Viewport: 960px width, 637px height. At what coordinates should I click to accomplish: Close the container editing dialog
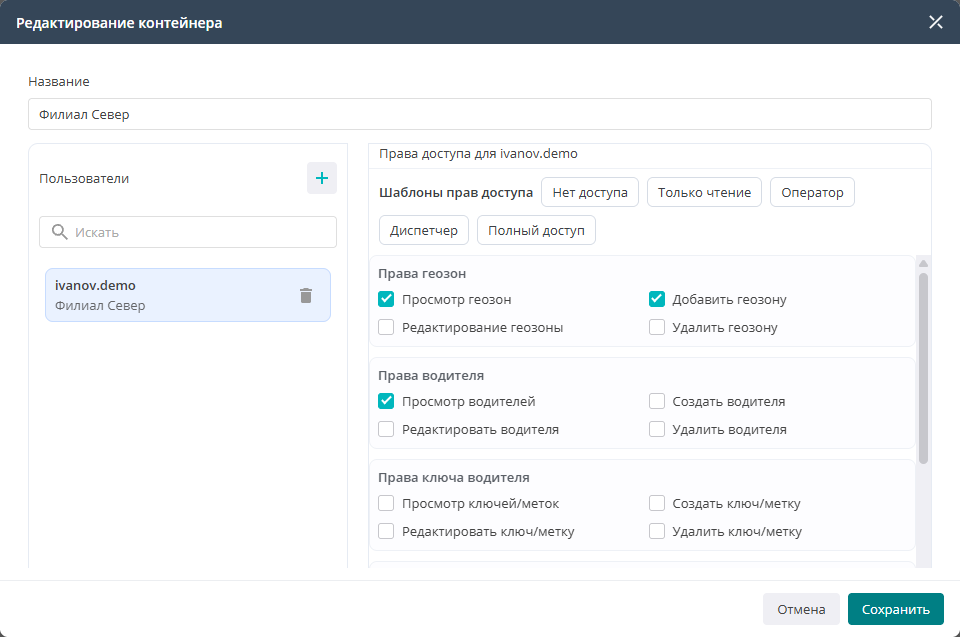coord(936,22)
